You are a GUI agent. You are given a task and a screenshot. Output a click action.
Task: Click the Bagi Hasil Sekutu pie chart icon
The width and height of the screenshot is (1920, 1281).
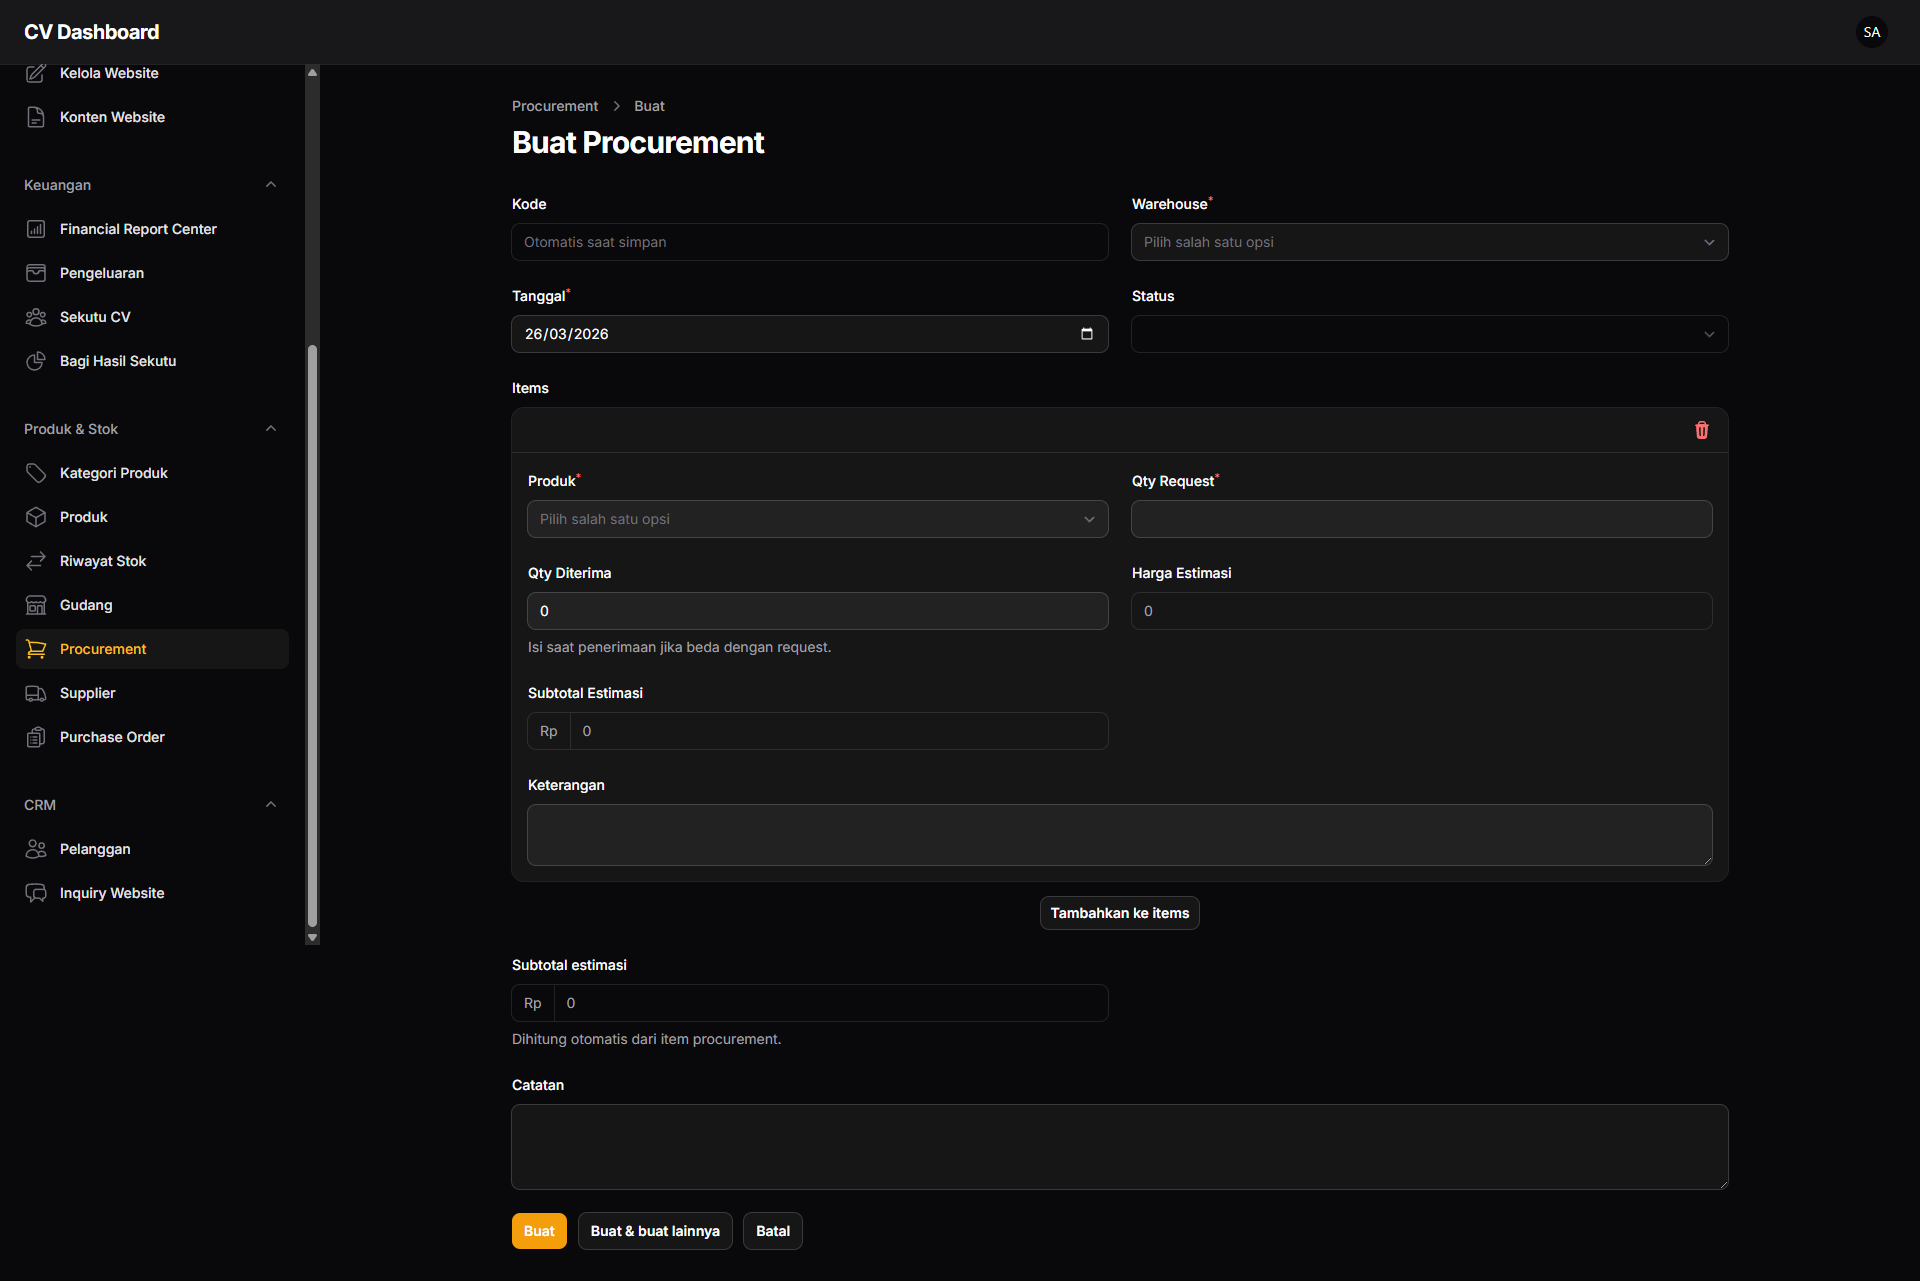coord(36,361)
